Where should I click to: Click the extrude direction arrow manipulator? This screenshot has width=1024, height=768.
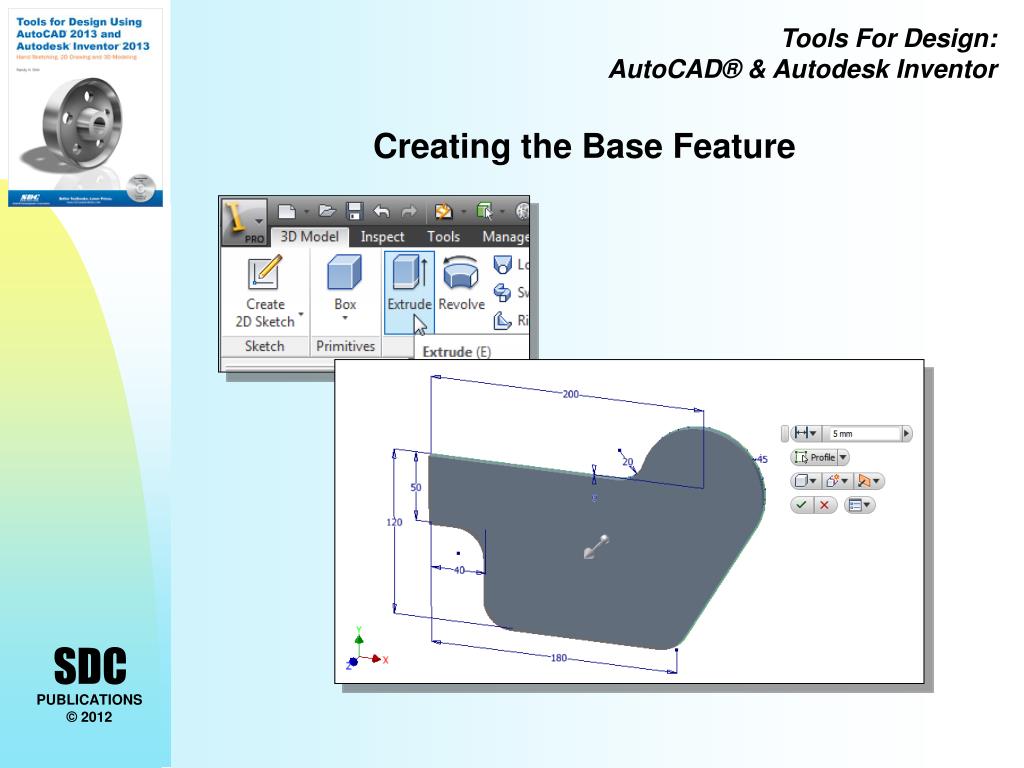click(596, 547)
